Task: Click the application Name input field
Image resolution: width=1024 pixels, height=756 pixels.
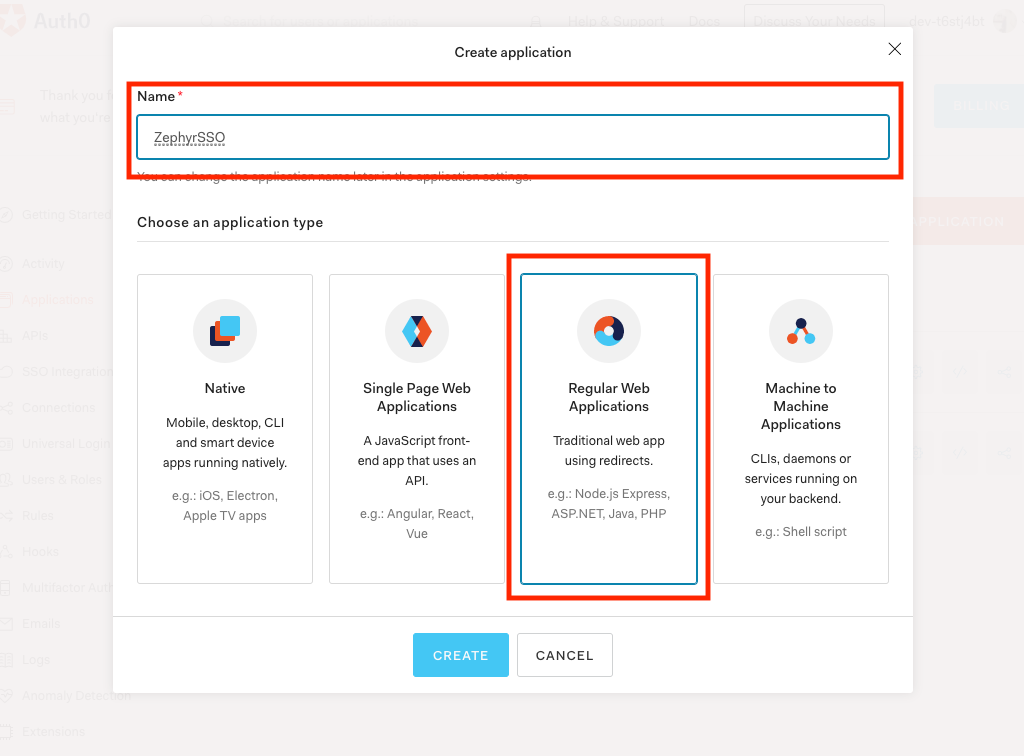Action: click(x=512, y=135)
